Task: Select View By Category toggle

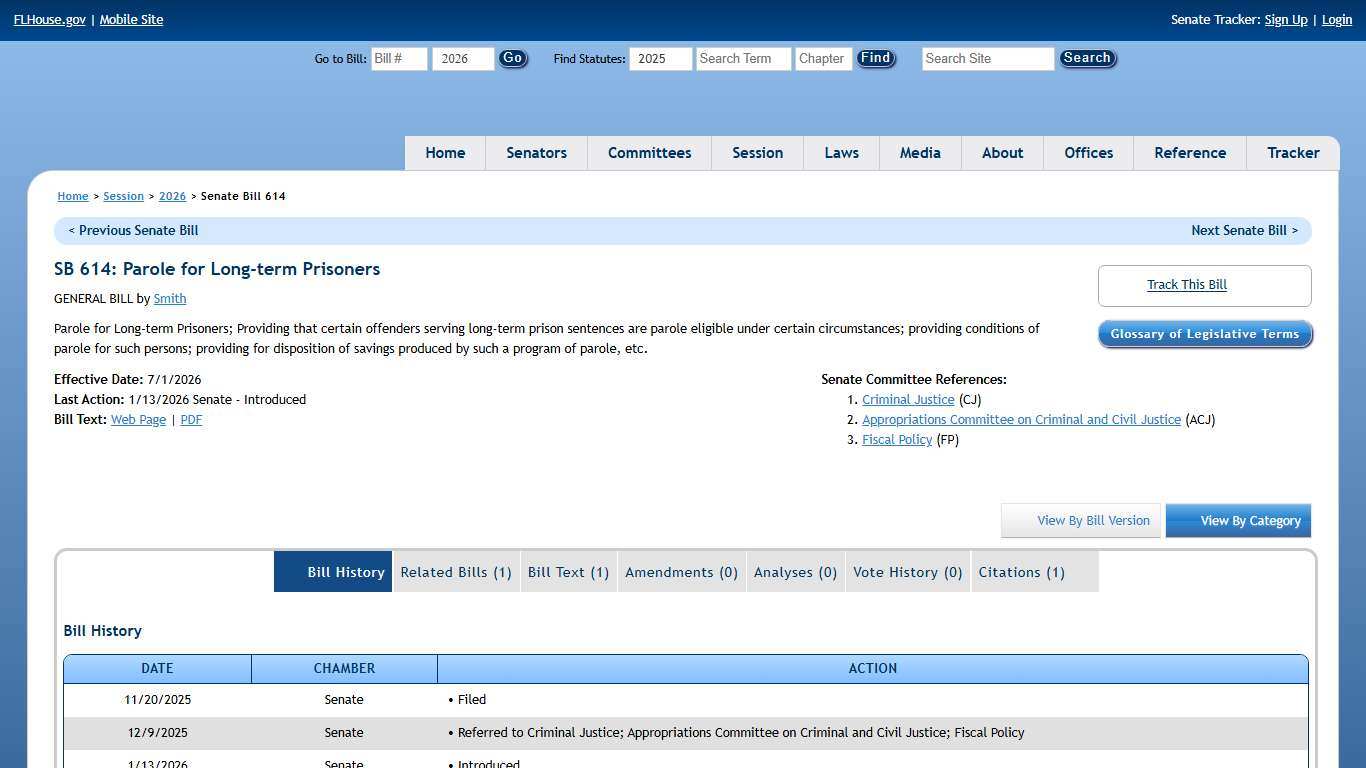Action: 1238,521
